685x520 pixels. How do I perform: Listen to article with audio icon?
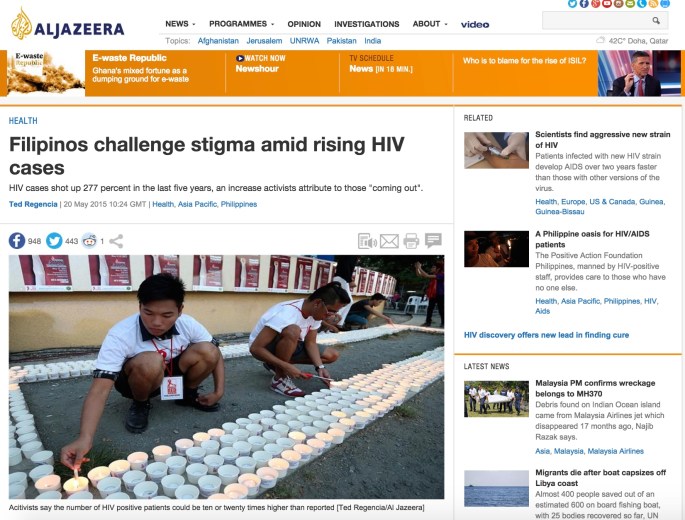(x=367, y=241)
